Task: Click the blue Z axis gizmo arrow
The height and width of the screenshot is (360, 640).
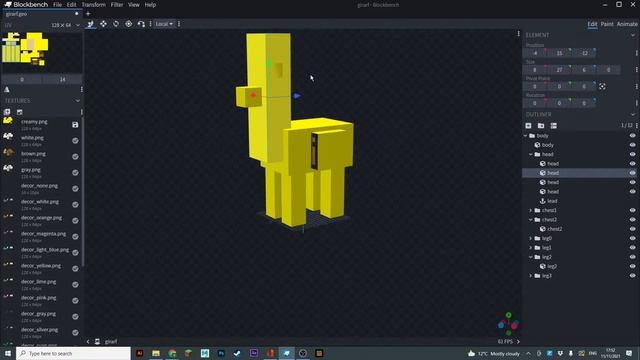Action: 297,96
